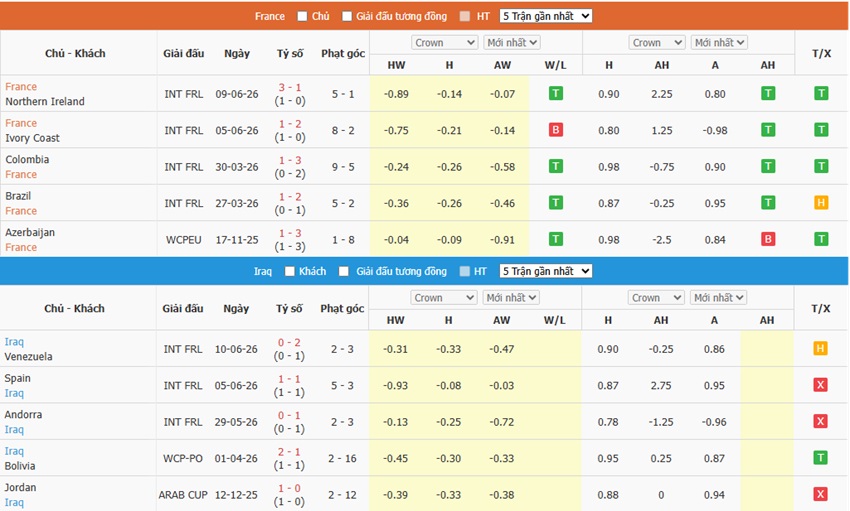
Task: Open Iraq's 5 Trận gần nhất dropdown
Action: tap(546, 271)
